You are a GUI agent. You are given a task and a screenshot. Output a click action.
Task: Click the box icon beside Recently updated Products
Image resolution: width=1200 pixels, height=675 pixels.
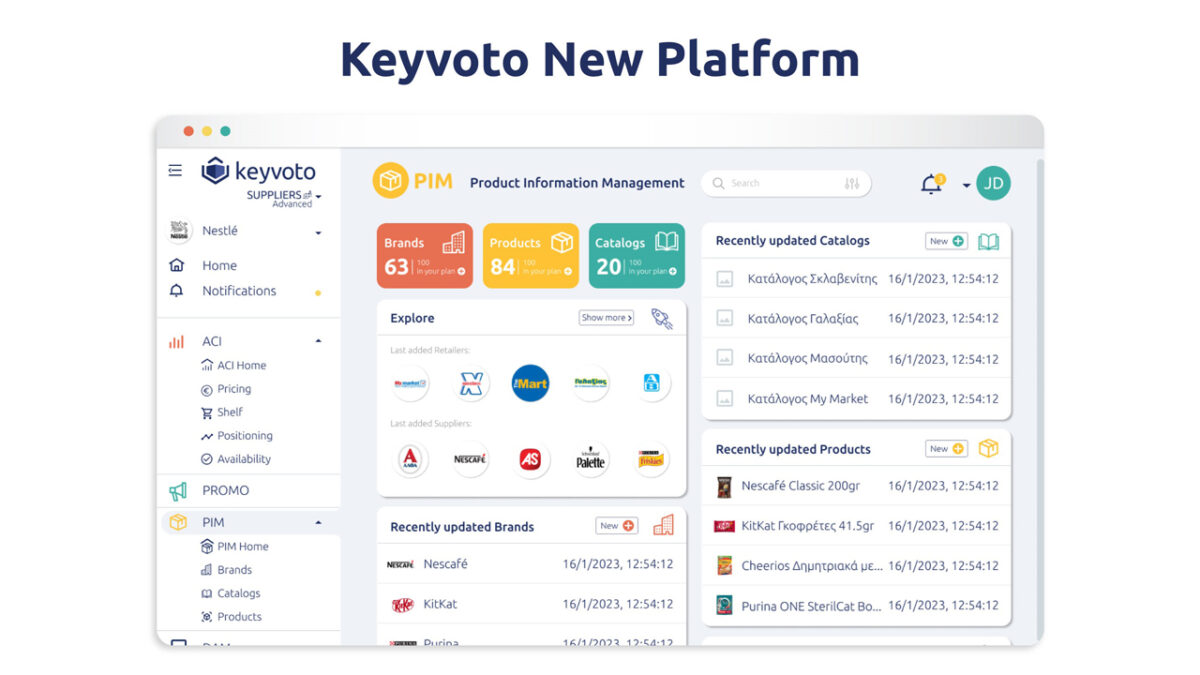988,449
